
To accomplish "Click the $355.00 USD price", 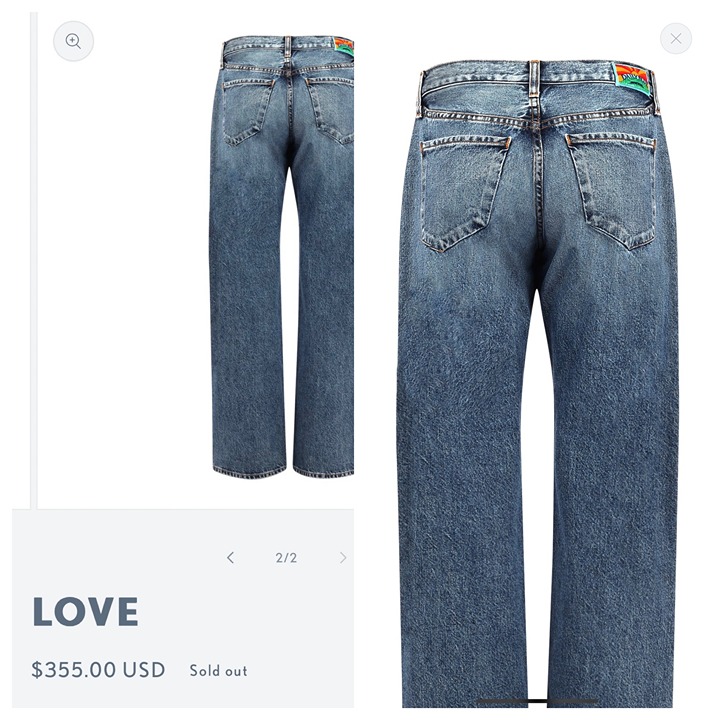I will pyautogui.click(x=98, y=670).
